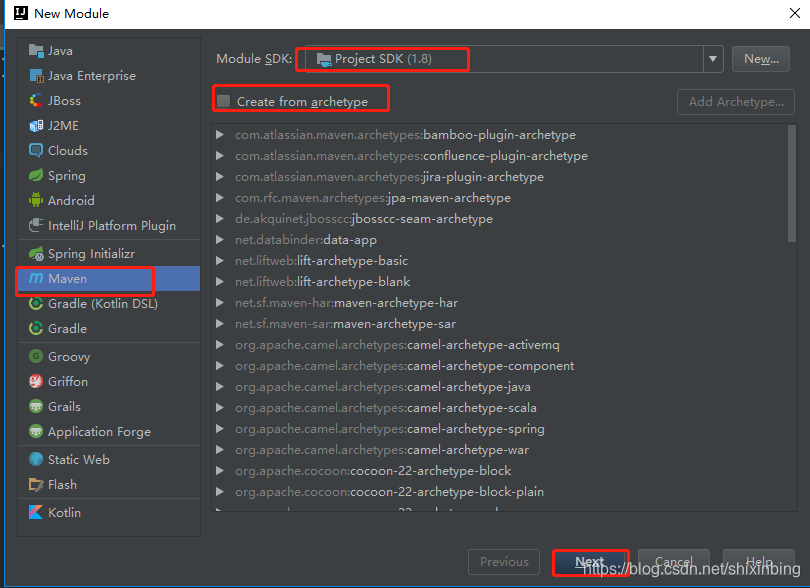
Task: Click the Gradle icon in sidebar
Action: coord(36,329)
